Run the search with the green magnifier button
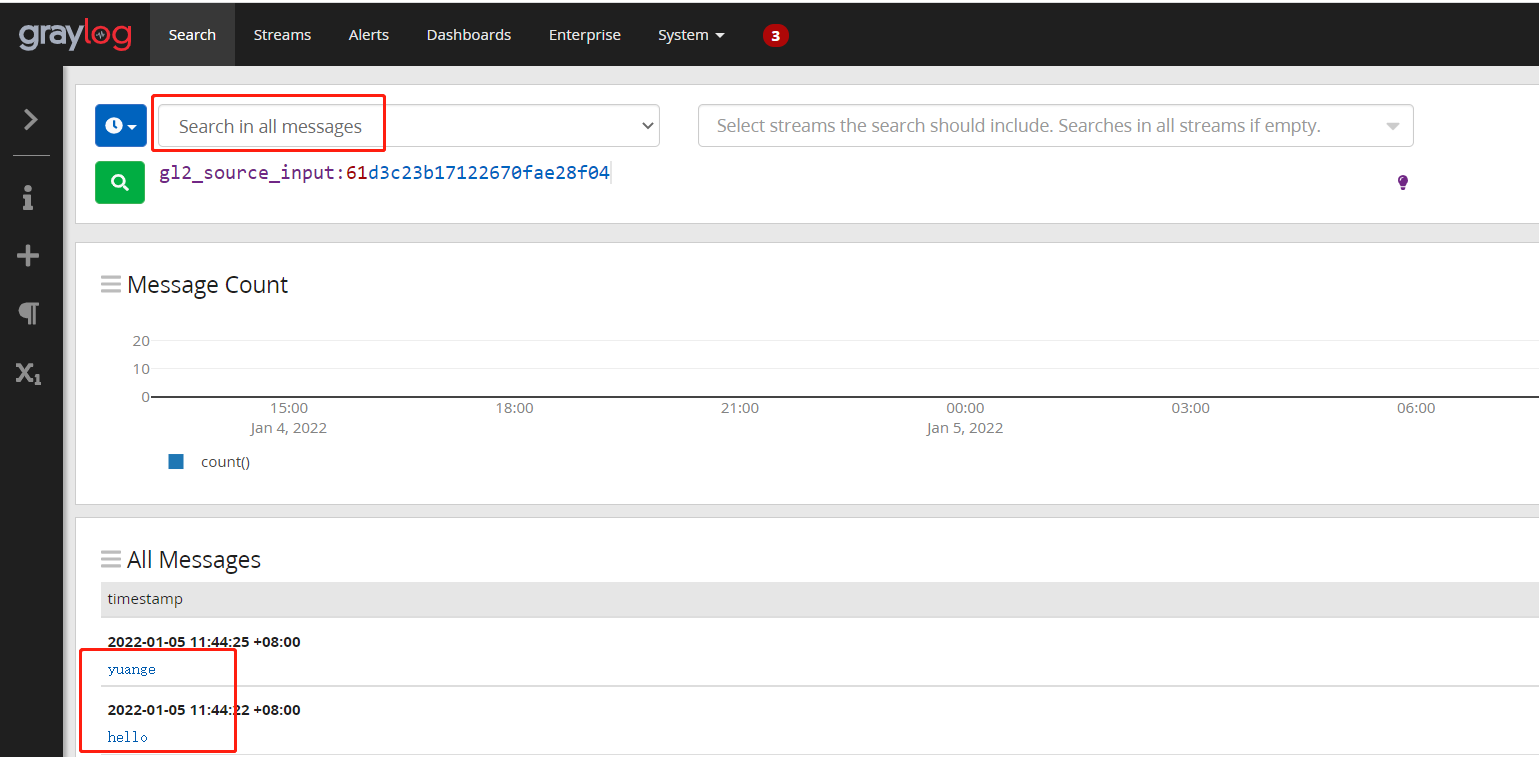This screenshot has width=1539, height=757. pyautogui.click(x=120, y=183)
